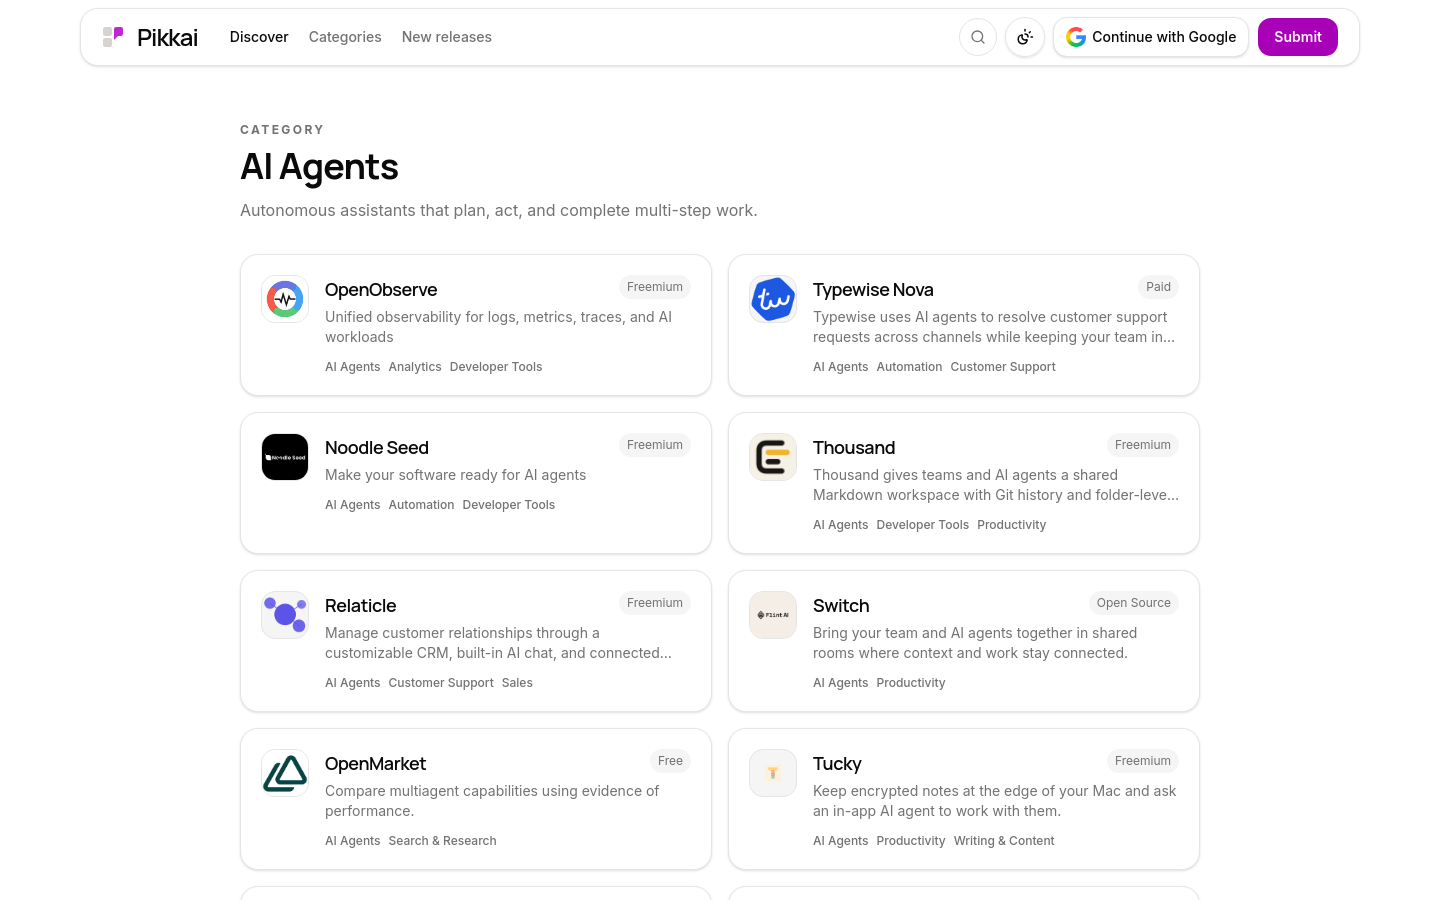The height and width of the screenshot is (900, 1440).
Task: Open the Switch app icon
Action: click(x=773, y=615)
